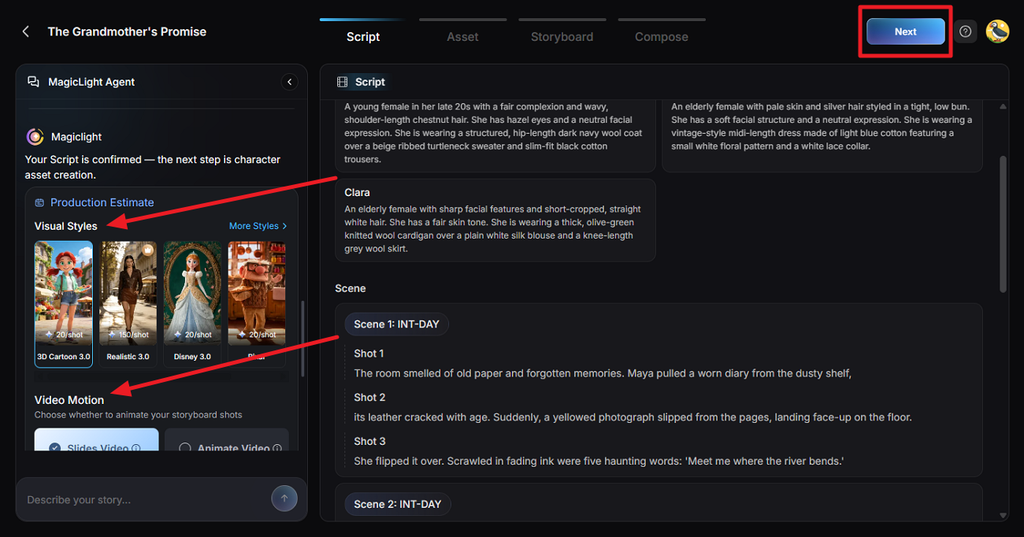Select the Animate Video option
The image size is (1024, 537).
(227, 441)
